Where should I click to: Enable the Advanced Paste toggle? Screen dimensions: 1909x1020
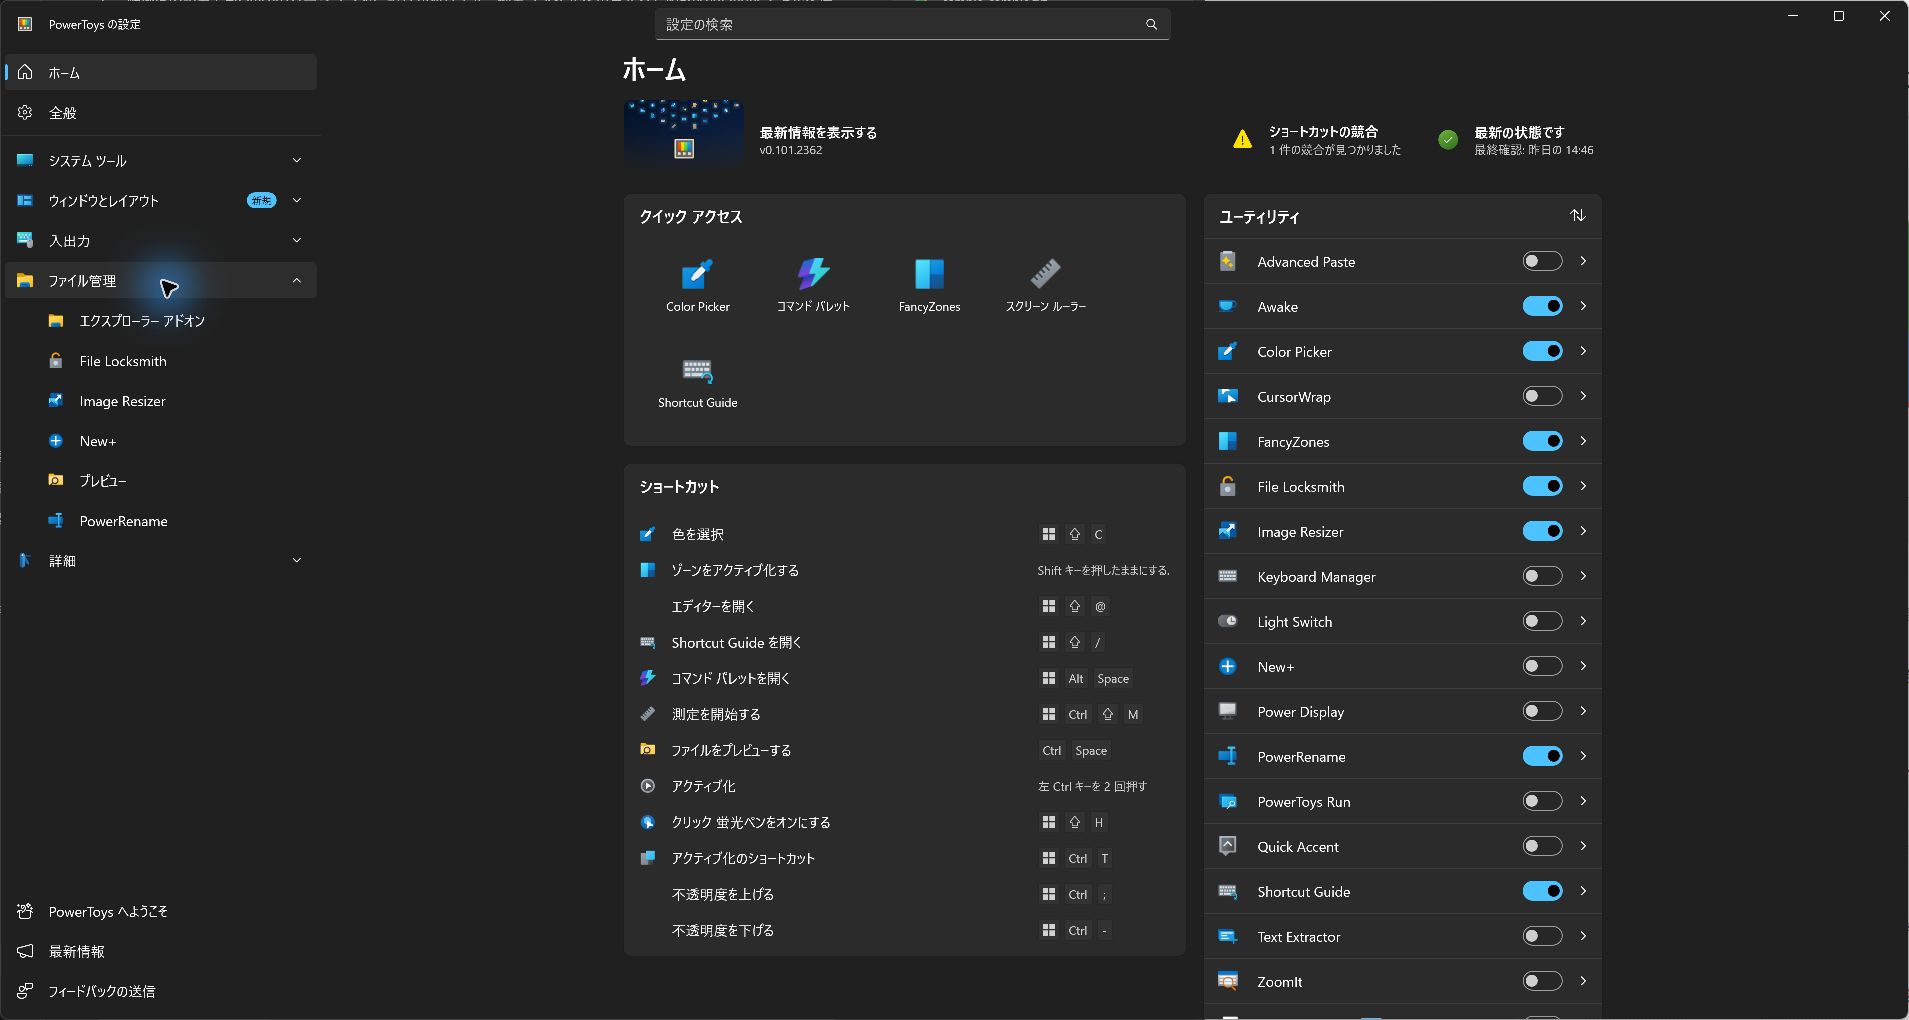1542,261
